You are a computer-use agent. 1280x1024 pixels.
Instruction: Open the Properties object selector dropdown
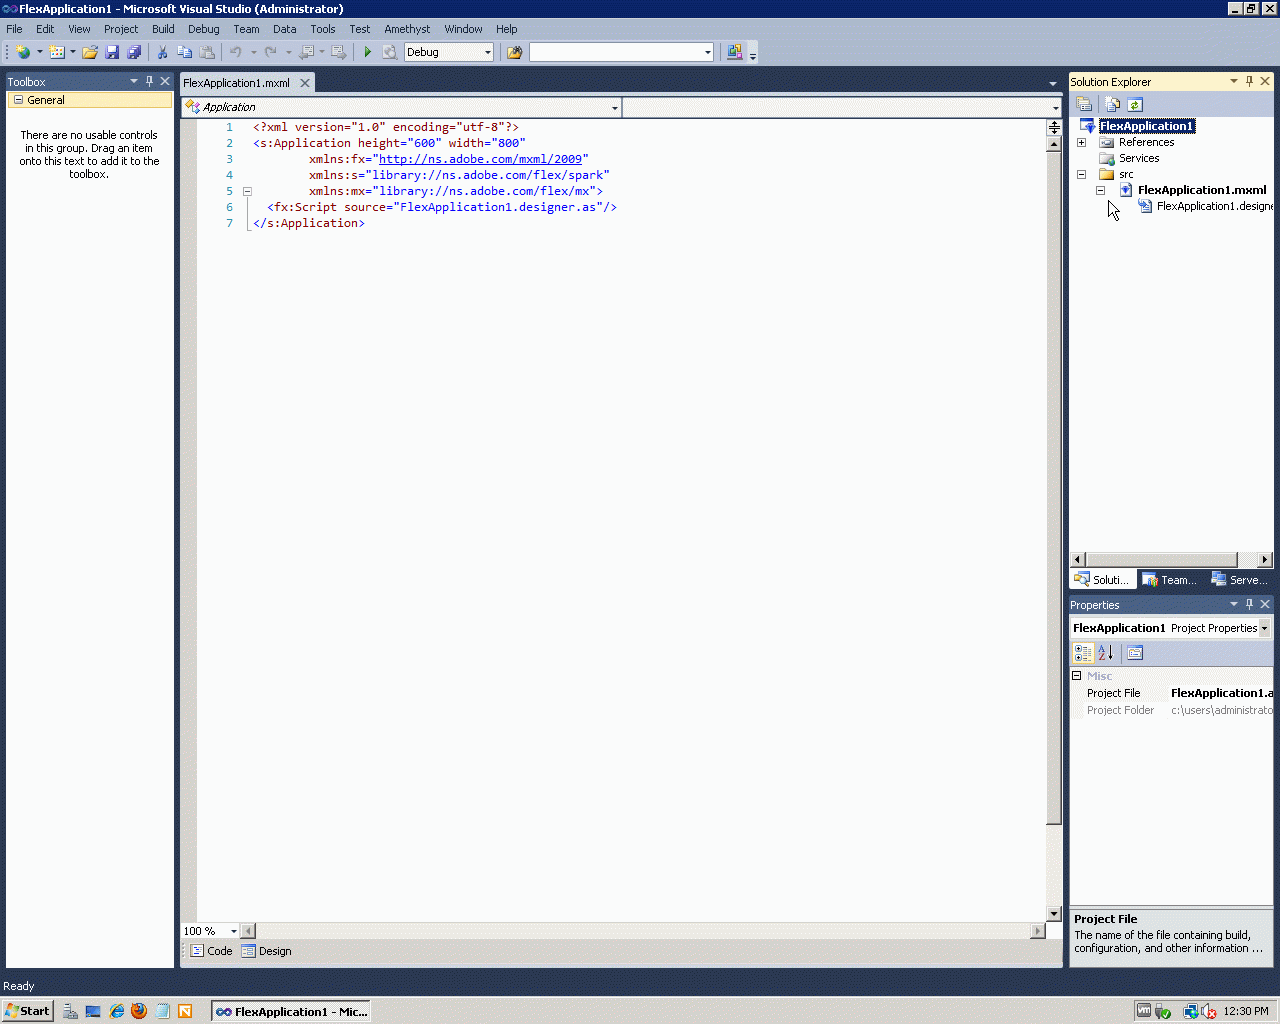1265,628
